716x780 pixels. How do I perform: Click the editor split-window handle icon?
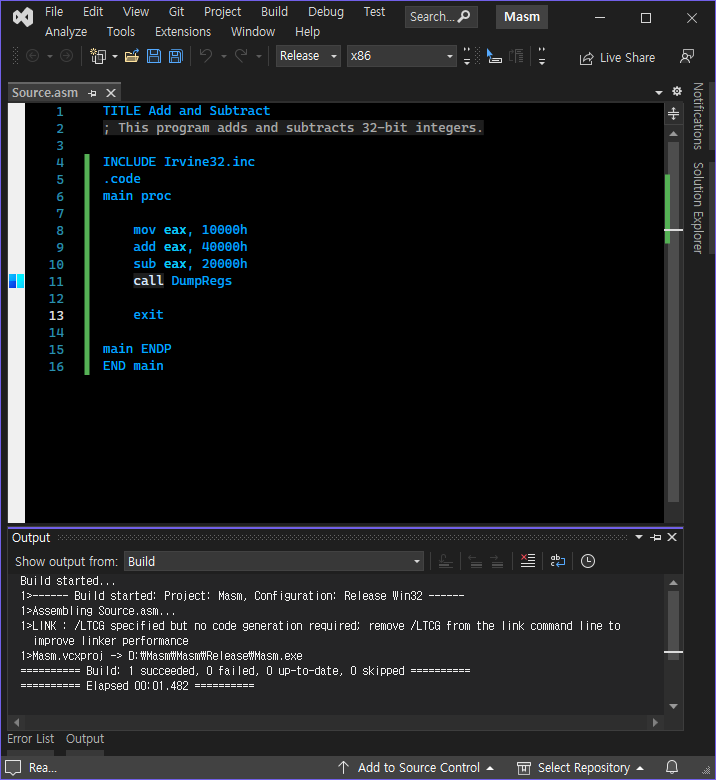pyautogui.click(x=673, y=114)
